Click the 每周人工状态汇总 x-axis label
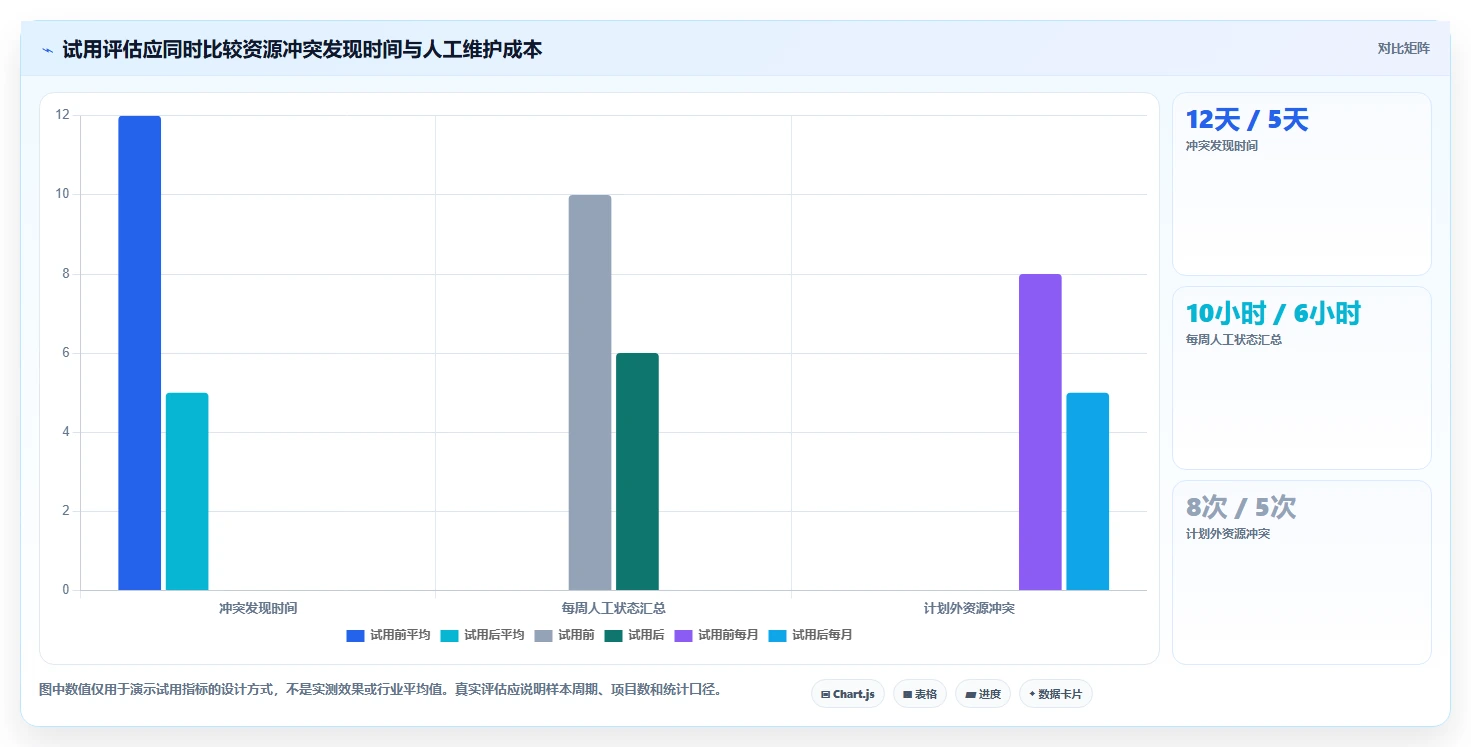The image size is (1471, 747). coord(614,608)
